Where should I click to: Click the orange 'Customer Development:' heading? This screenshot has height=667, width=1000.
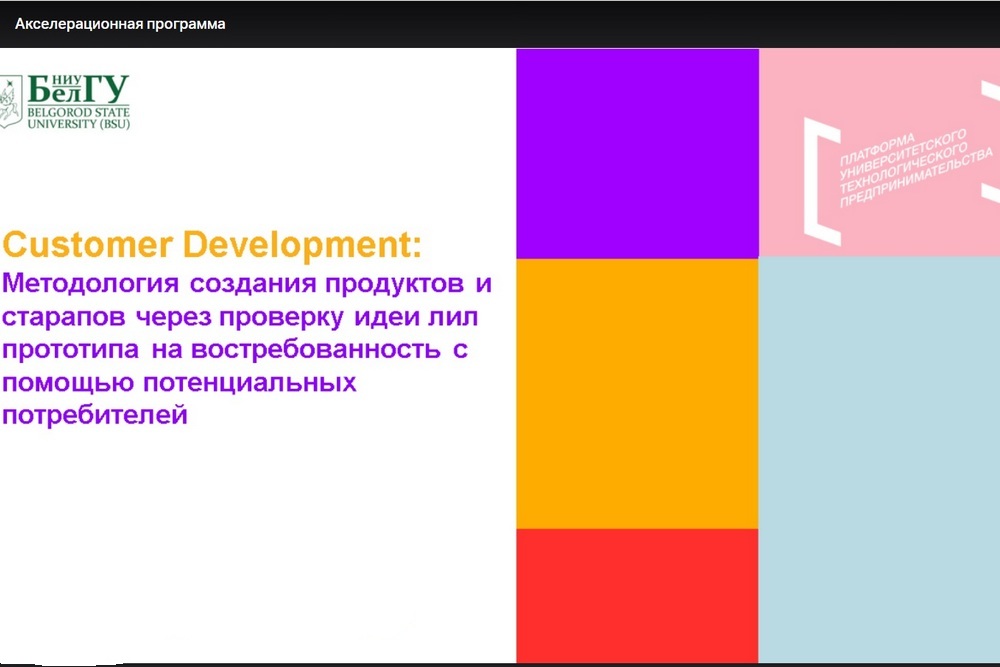click(212, 245)
